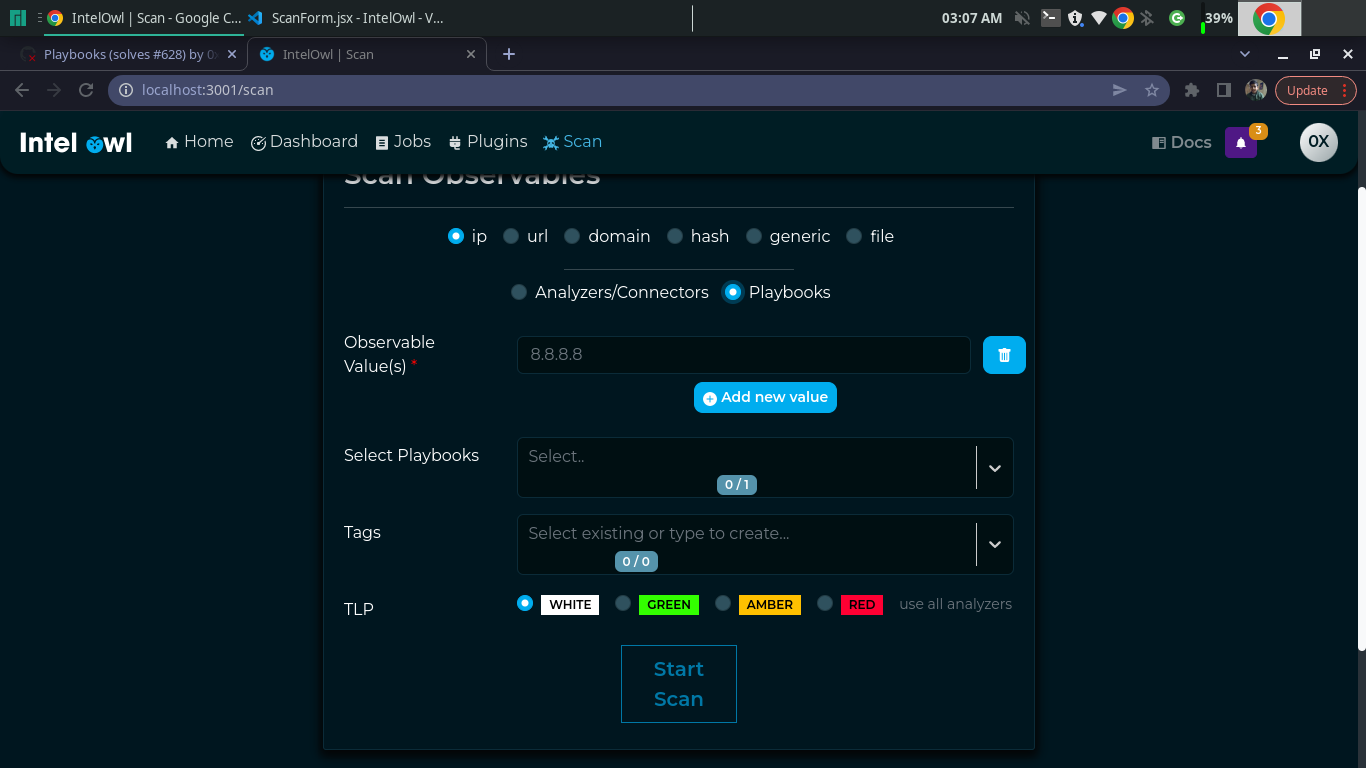
Task: Open the Scan nav item
Action: (x=572, y=142)
